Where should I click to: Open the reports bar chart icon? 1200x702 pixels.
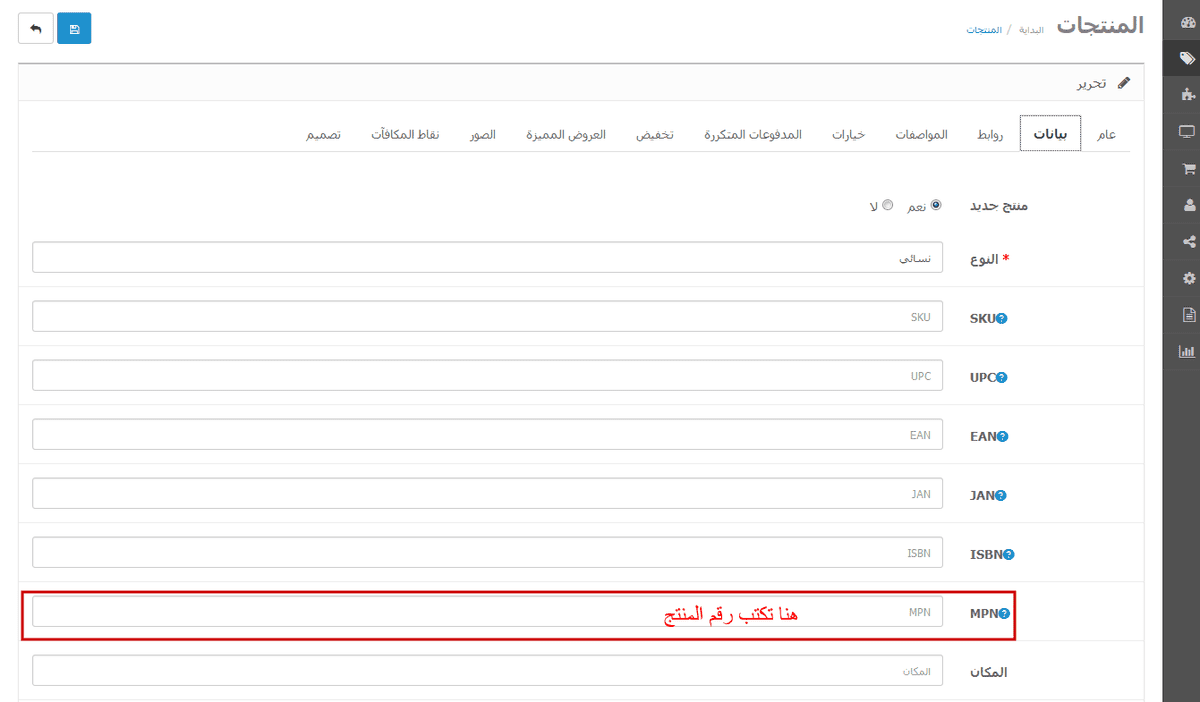point(1188,351)
